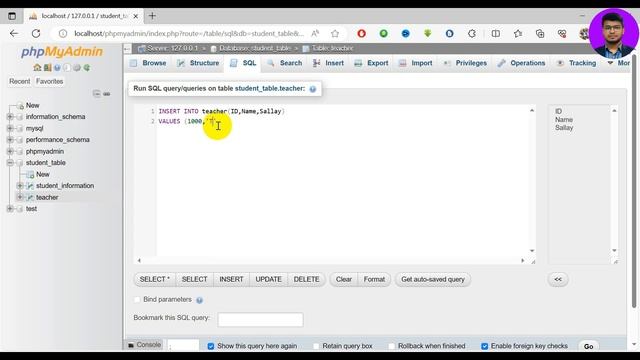Screen dimensions: 640x360
Task: Click the Bind parameters help icon
Action: tap(199, 300)
